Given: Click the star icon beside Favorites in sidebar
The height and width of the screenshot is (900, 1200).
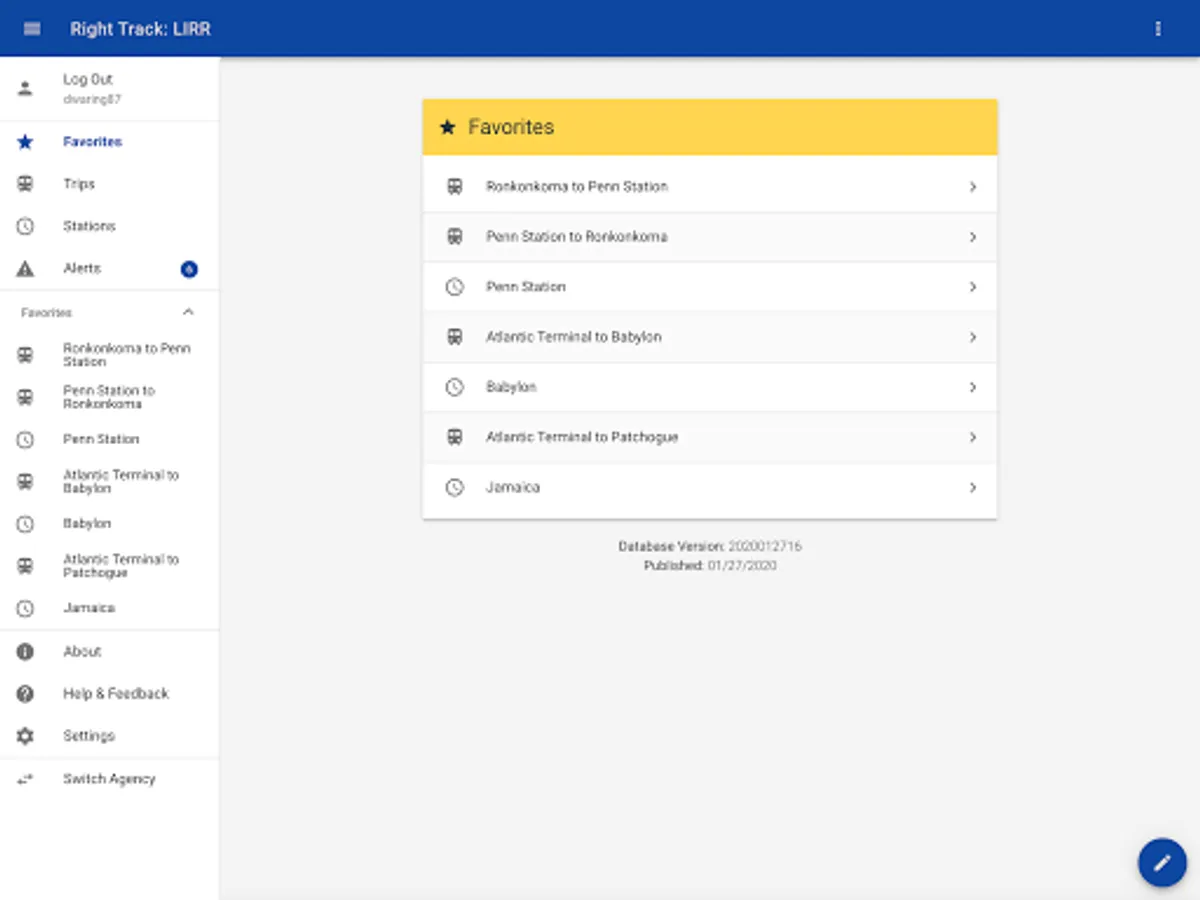Looking at the screenshot, I should pos(25,142).
